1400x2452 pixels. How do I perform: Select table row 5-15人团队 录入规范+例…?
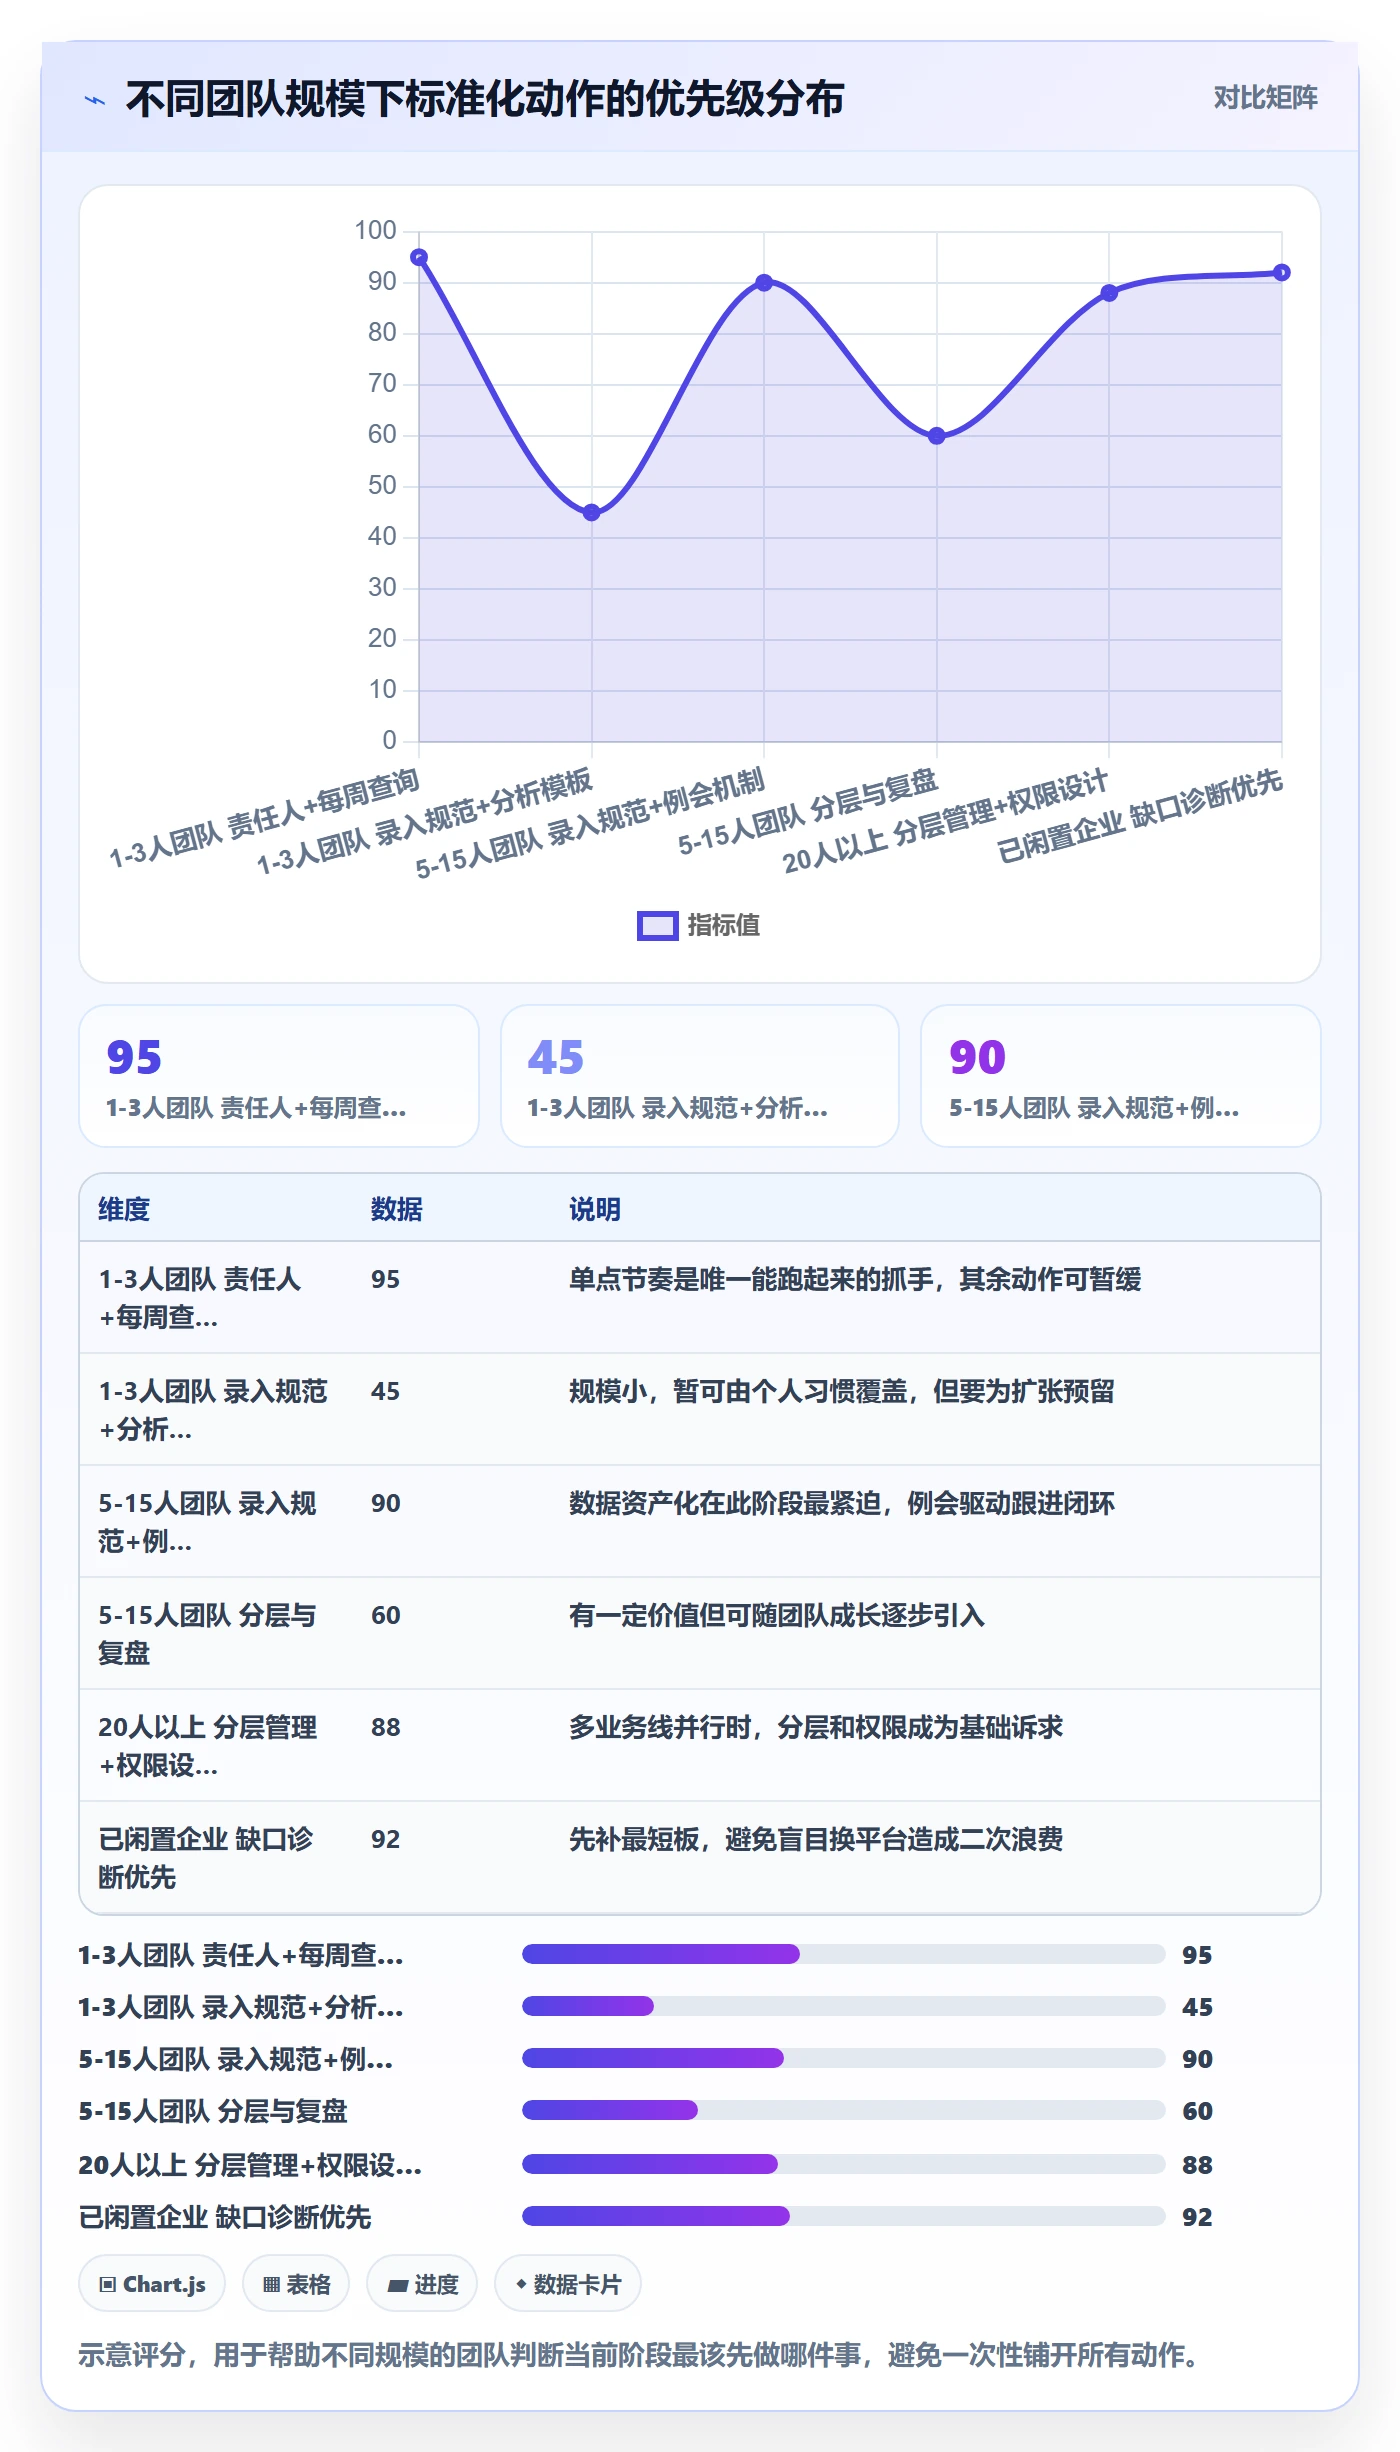coord(700,1522)
